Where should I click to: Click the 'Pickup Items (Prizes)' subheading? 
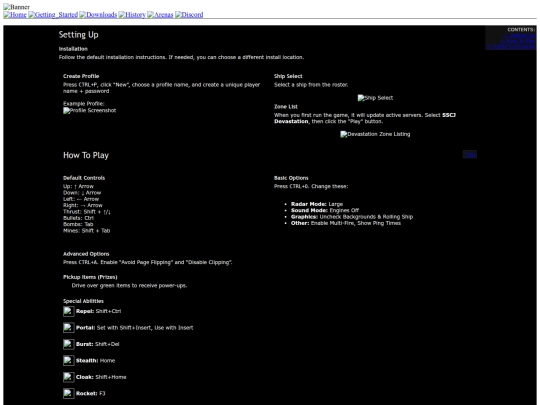click(x=90, y=277)
